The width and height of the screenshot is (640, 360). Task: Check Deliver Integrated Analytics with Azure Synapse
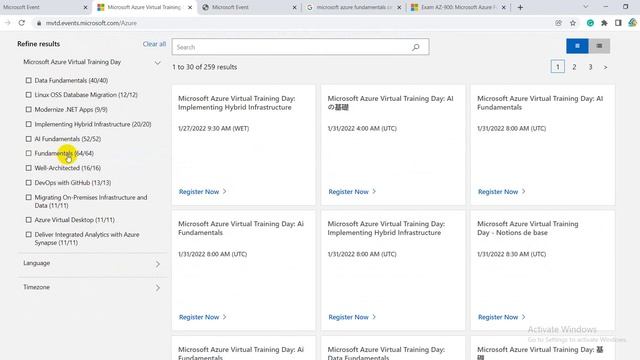[29, 234]
